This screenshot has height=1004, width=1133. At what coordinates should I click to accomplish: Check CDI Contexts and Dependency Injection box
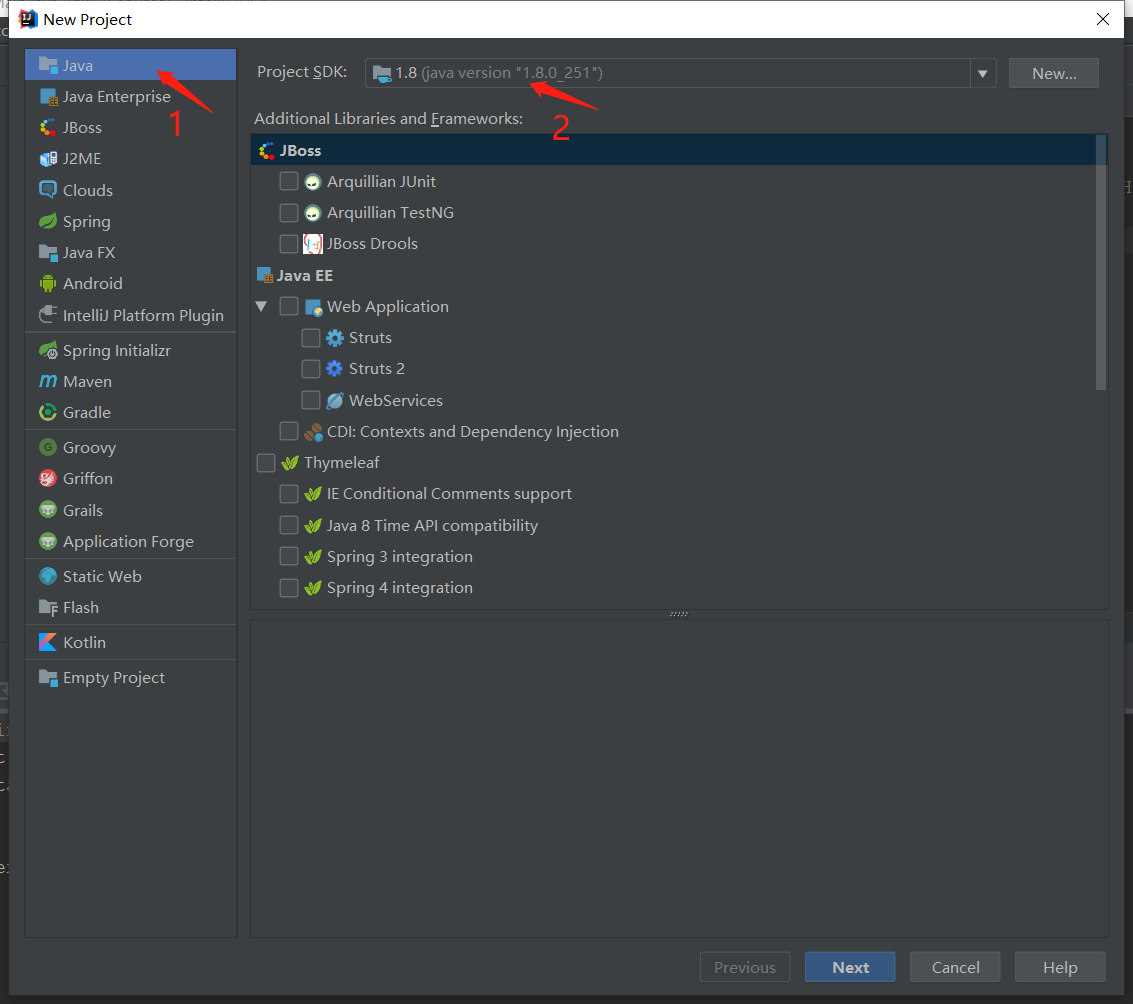(289, 432)
